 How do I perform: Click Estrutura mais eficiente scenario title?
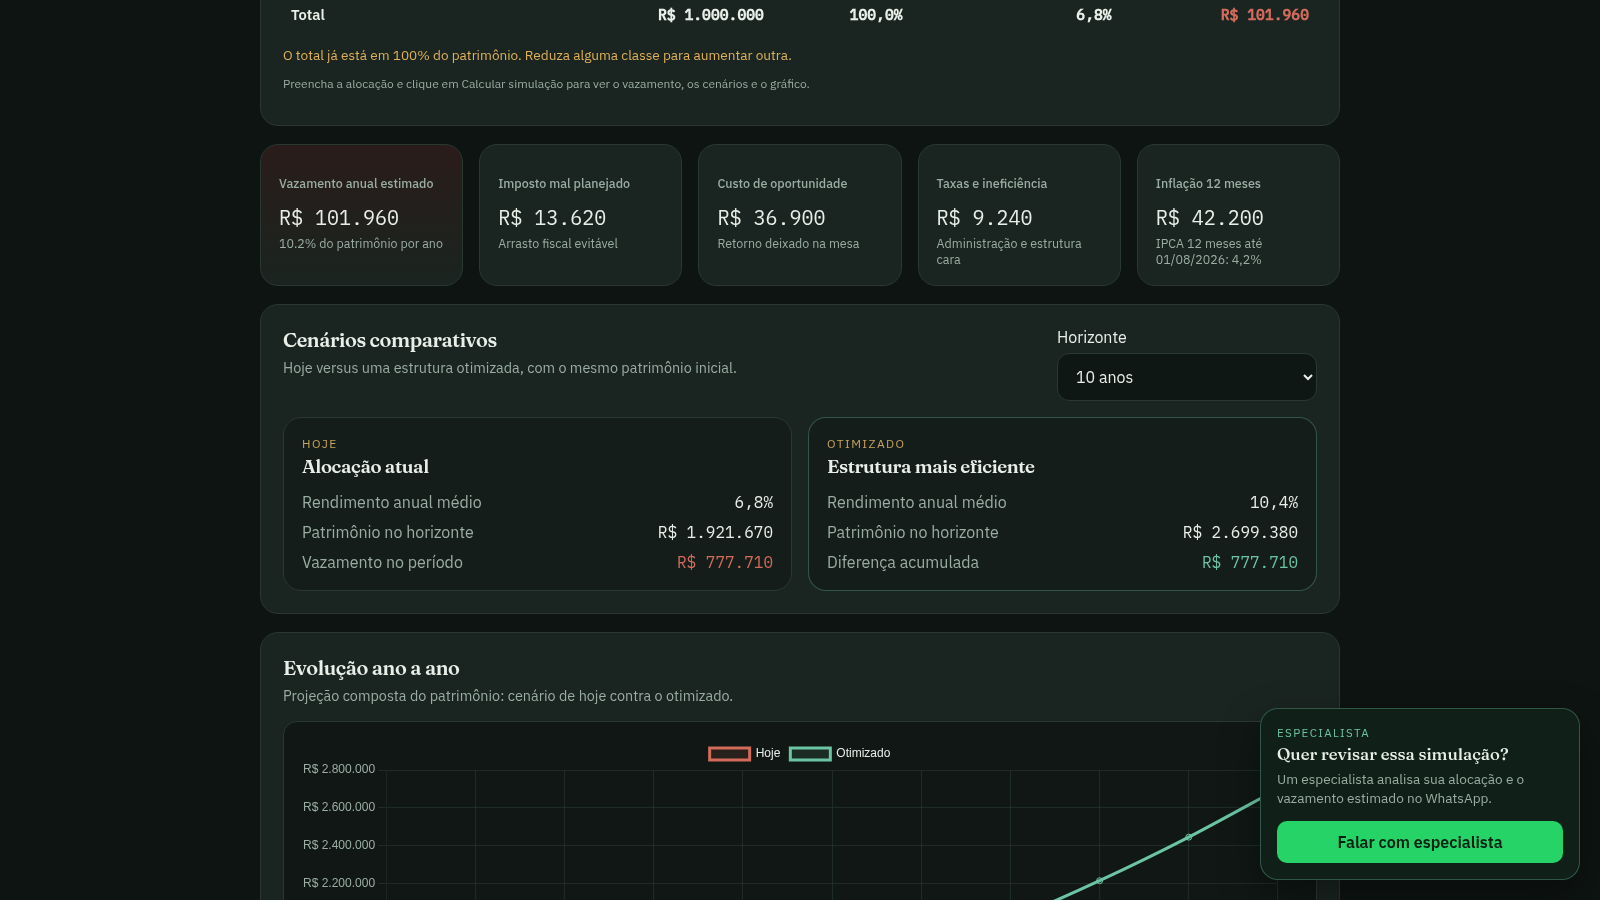click(x=930, y=467)
